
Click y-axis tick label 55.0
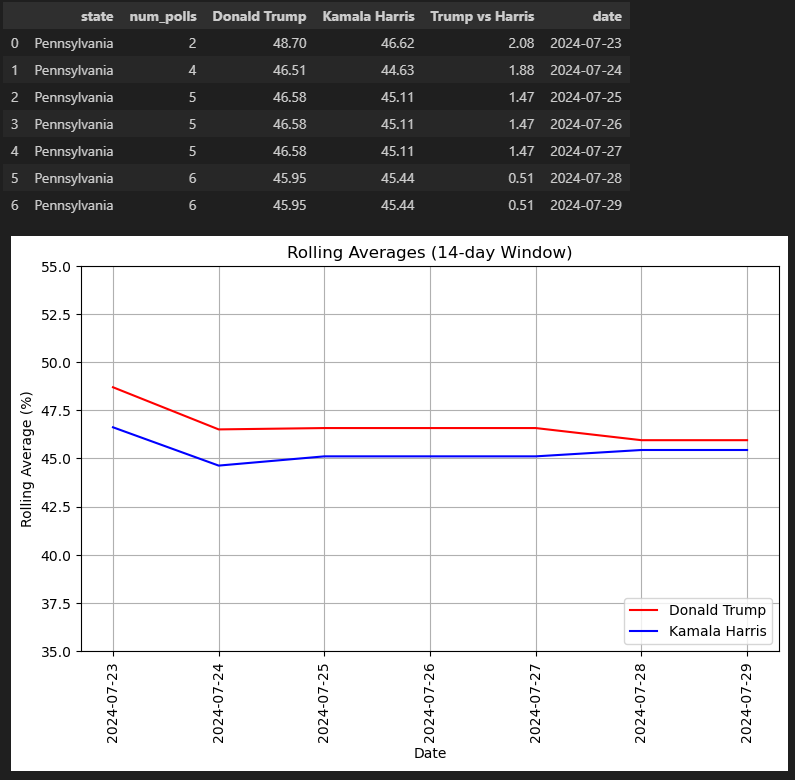click(x=56, y=267)
